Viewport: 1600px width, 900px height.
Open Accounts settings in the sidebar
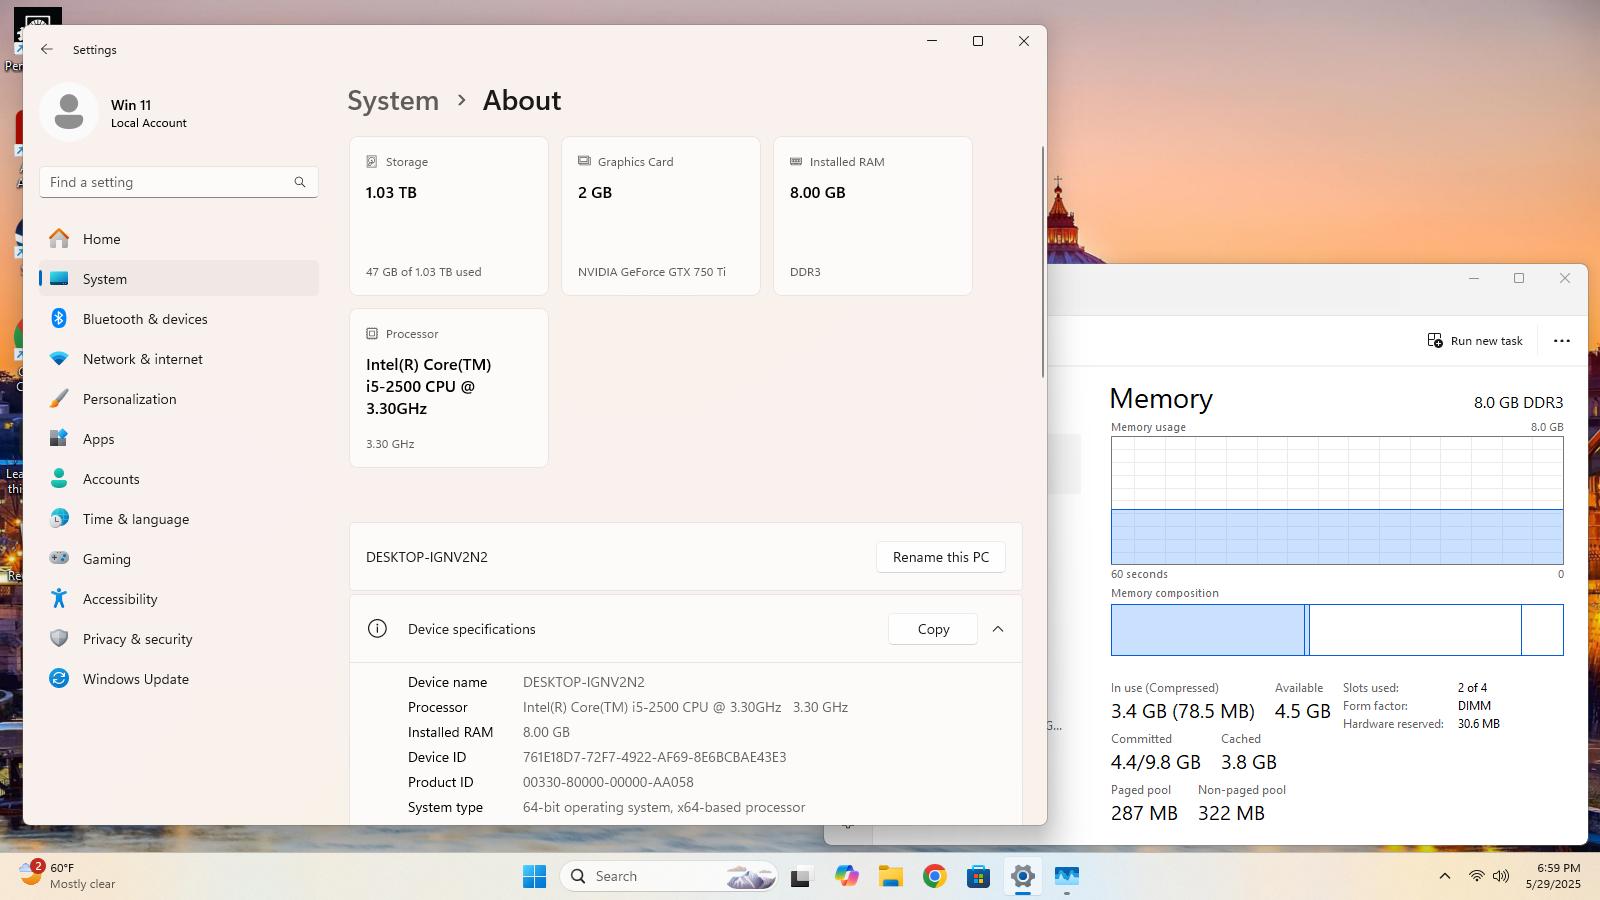[179, 479]
